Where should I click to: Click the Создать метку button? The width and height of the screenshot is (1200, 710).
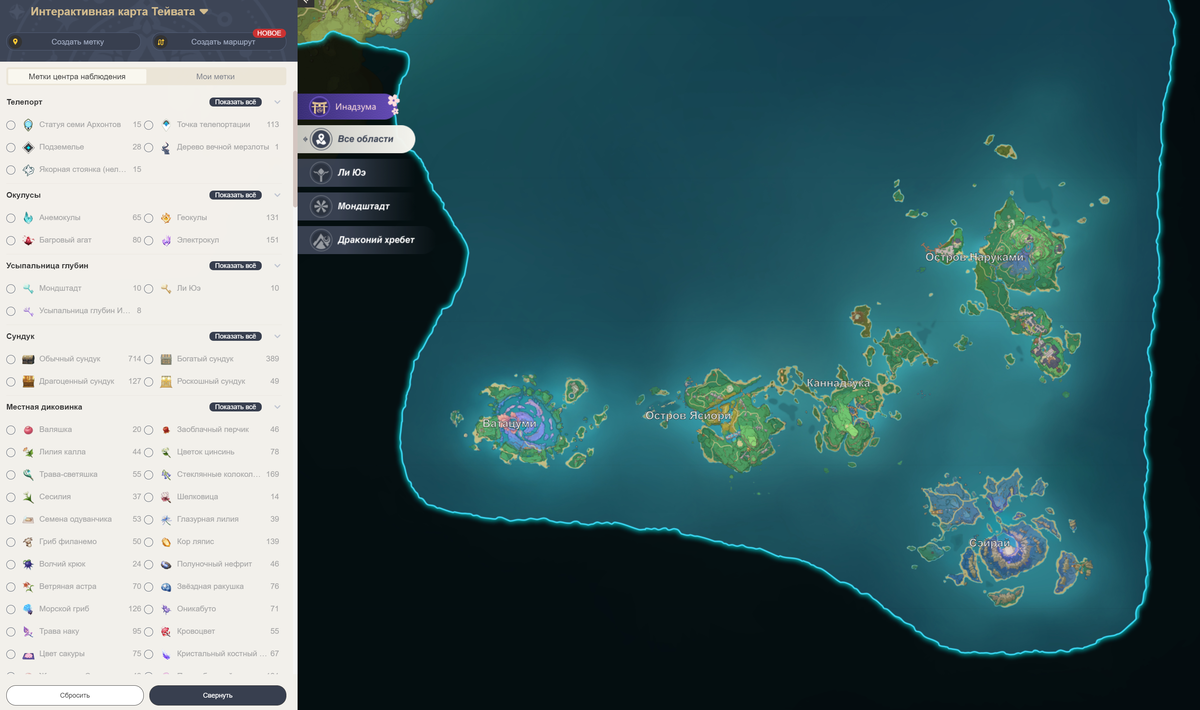pyautogui.click(x=75, y=42)
